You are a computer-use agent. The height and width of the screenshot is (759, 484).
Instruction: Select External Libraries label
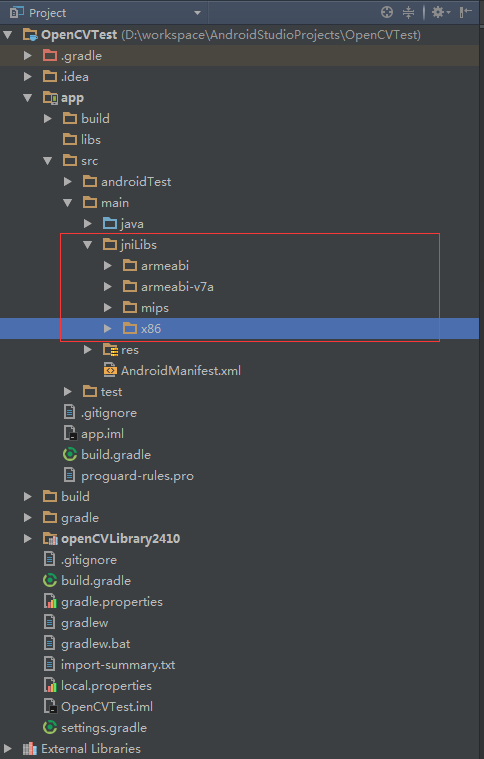coord(91,749)
